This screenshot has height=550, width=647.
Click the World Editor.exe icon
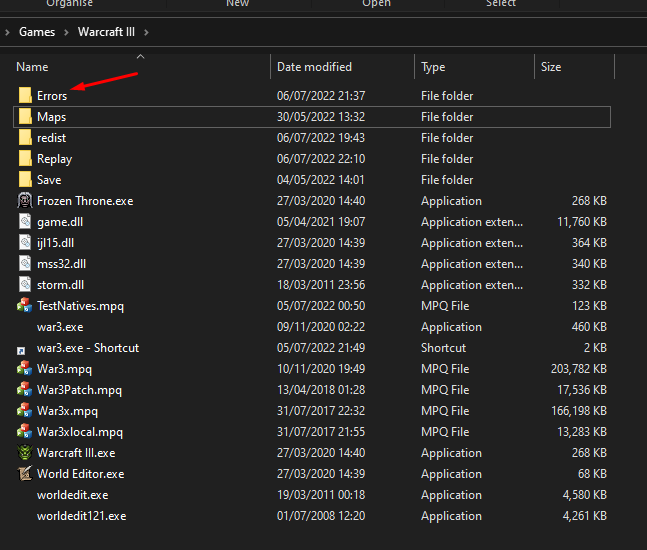coord(25,474)
